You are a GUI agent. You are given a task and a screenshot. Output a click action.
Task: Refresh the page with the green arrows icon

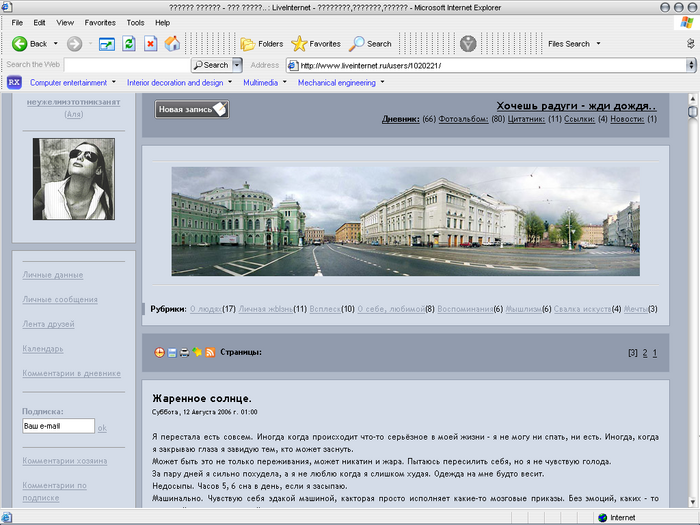click(129, 44)
